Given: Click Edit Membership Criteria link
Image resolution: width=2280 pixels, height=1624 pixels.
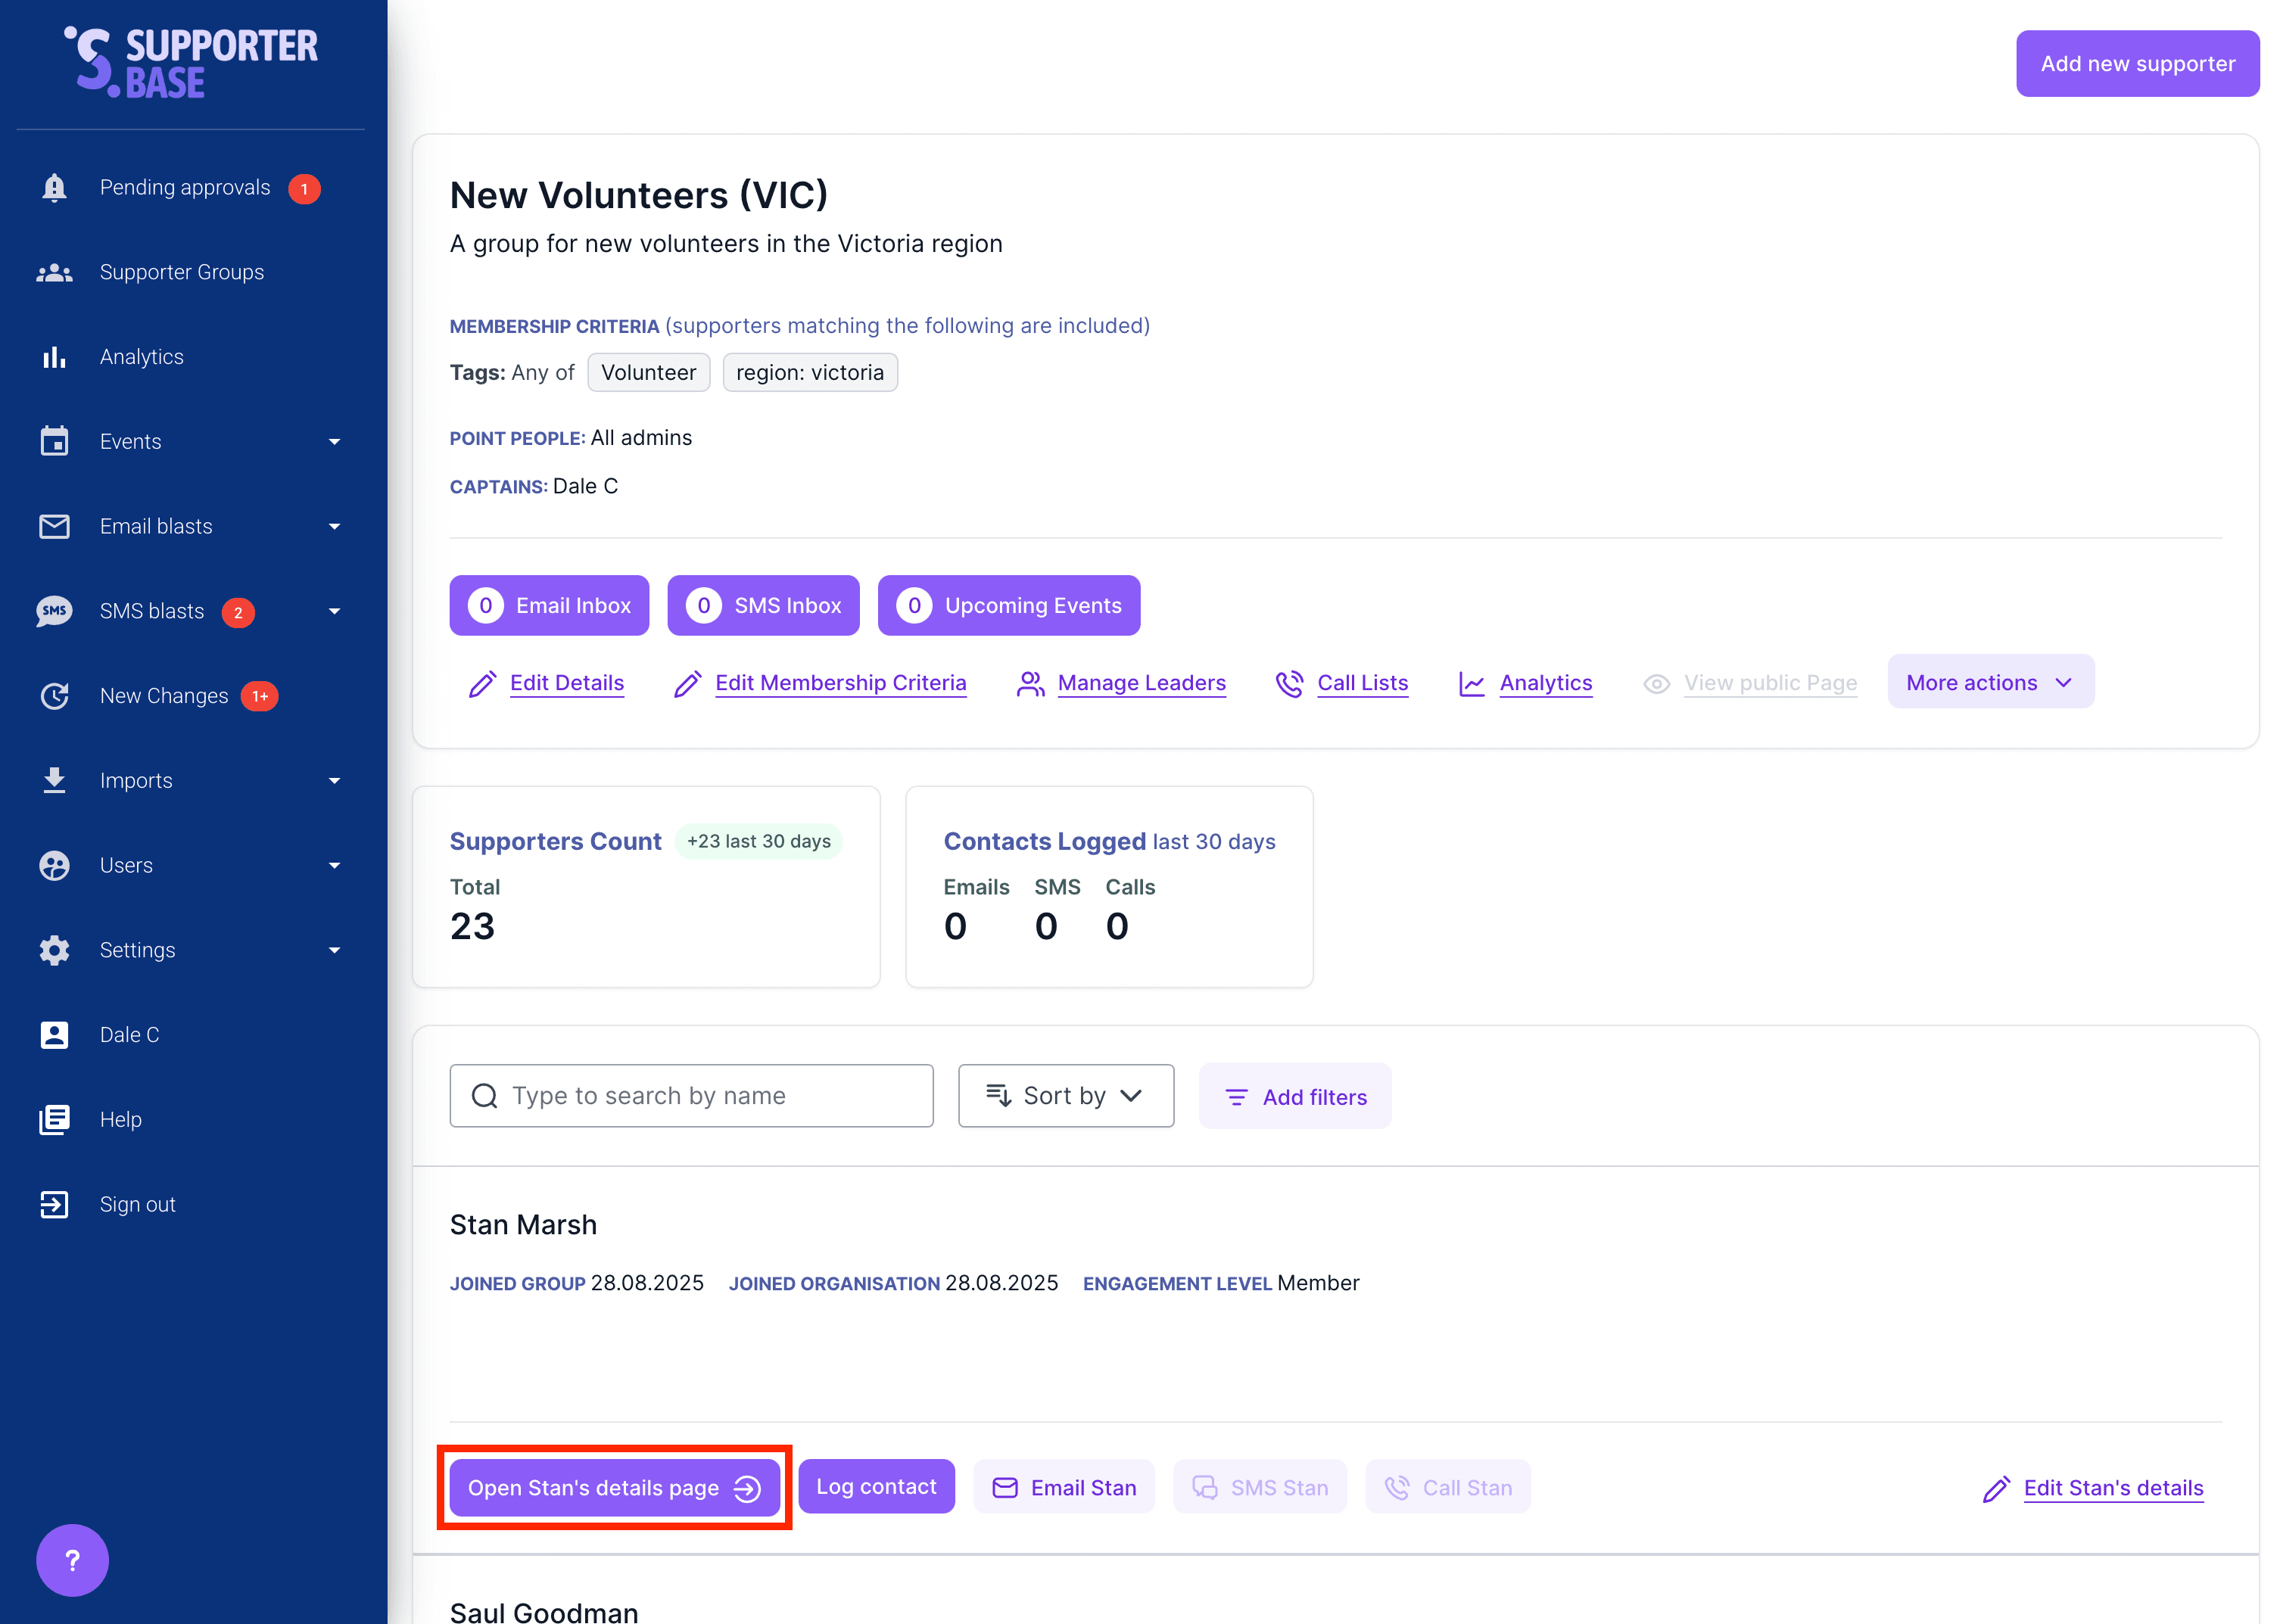Looking at the screenshot, I should click(x=840, y=682).
